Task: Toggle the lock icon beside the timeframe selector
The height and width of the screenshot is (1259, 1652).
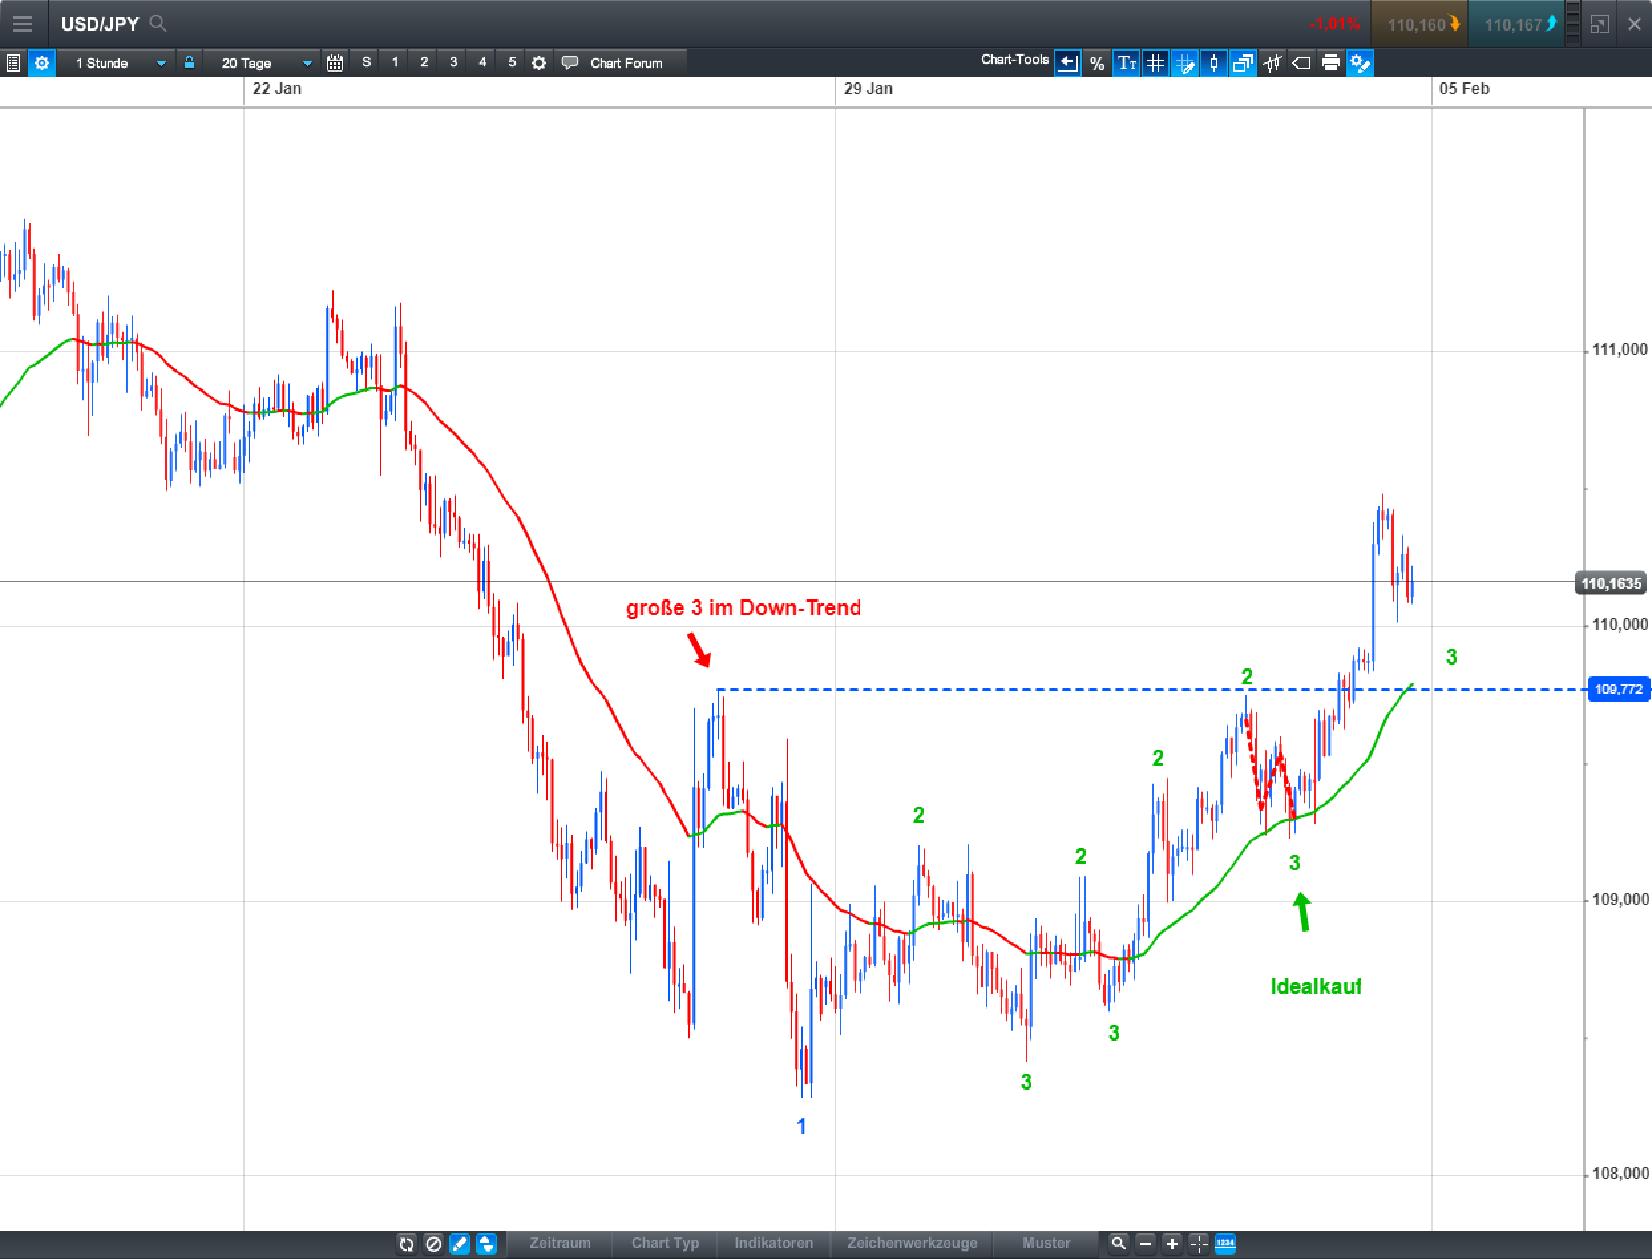Action: [x=189, y=62]
